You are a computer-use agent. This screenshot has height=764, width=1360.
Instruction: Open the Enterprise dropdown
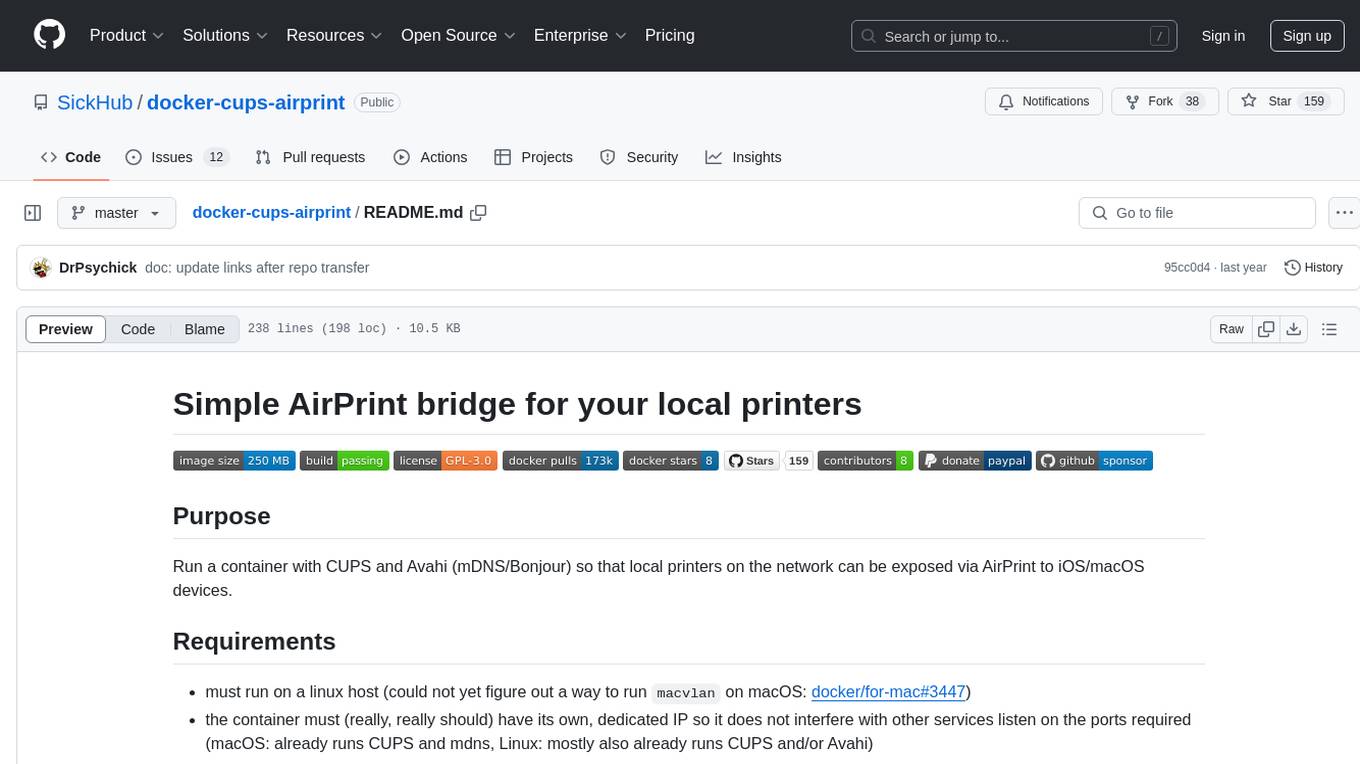tap(580, 35)
